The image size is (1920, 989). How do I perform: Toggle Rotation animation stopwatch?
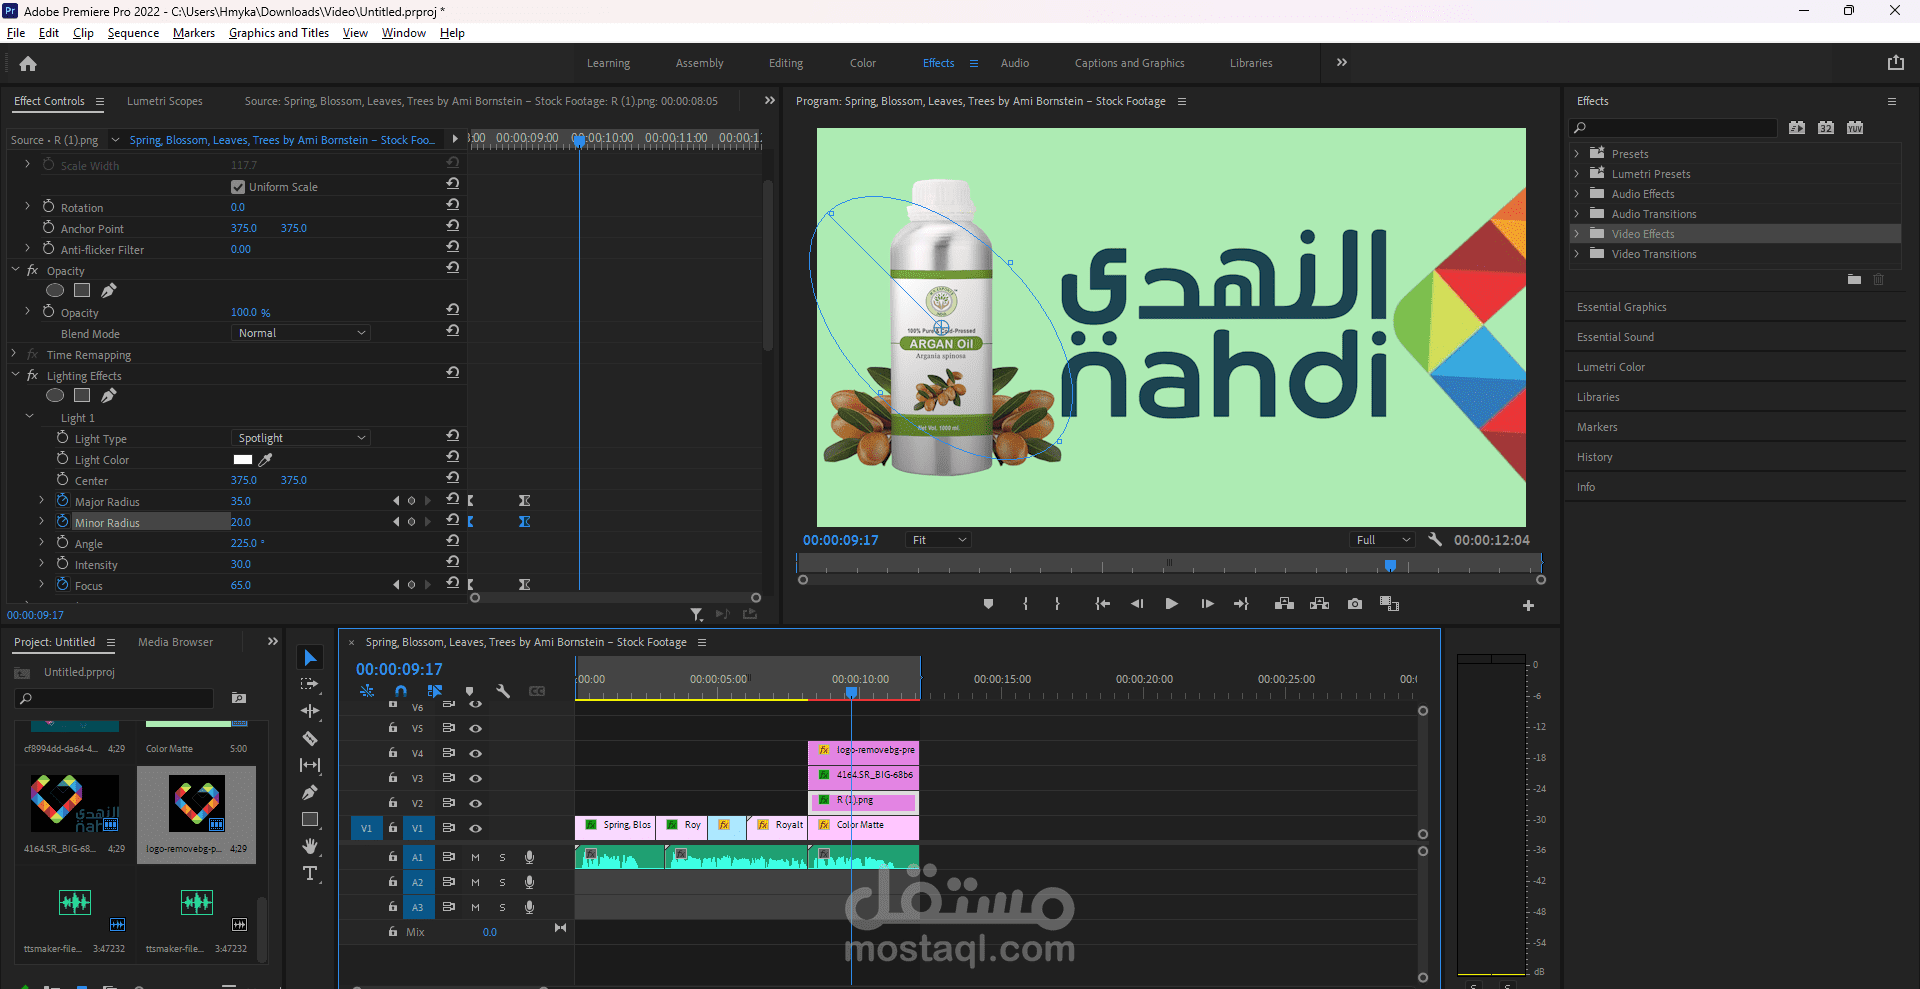[48, 206]
